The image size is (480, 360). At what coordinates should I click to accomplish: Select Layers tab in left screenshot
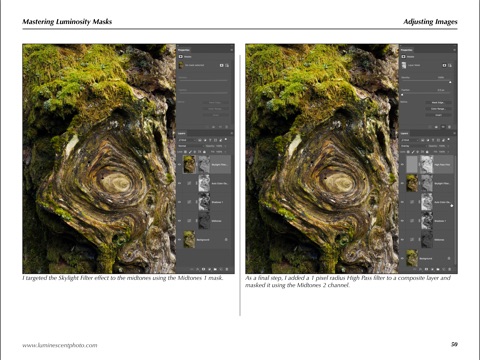(182, 133)
